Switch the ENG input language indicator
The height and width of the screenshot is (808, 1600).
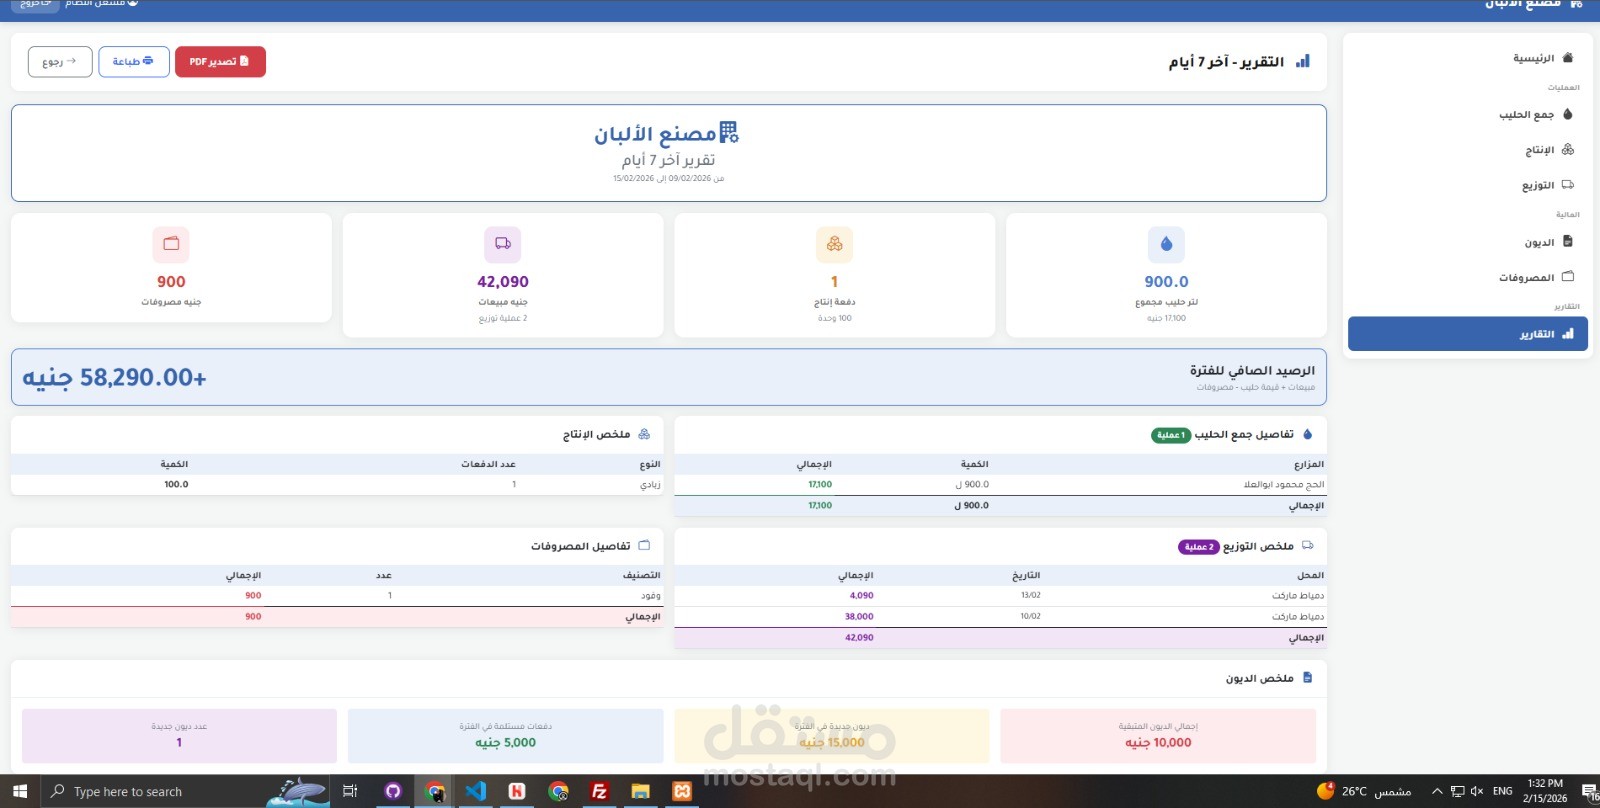[1502, 791]
